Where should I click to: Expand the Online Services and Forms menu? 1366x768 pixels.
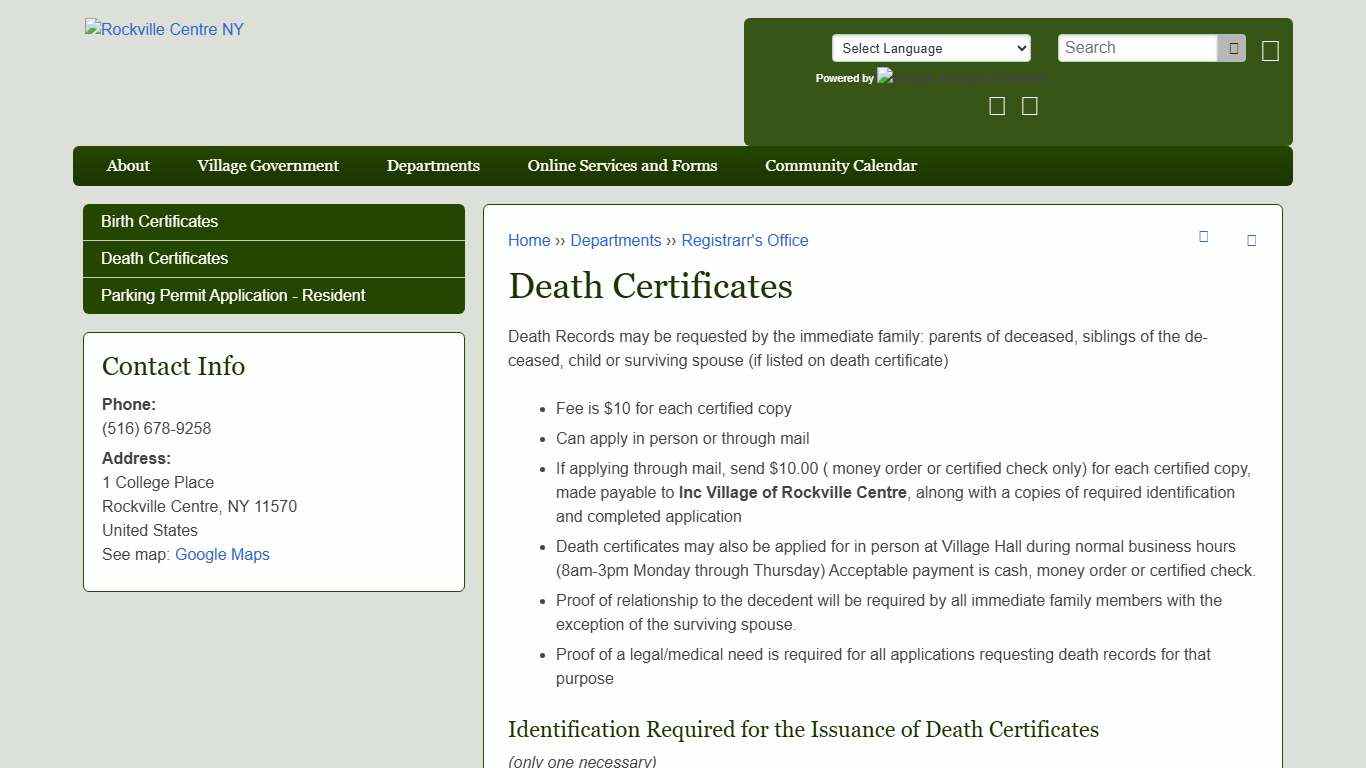coord(622,165)
